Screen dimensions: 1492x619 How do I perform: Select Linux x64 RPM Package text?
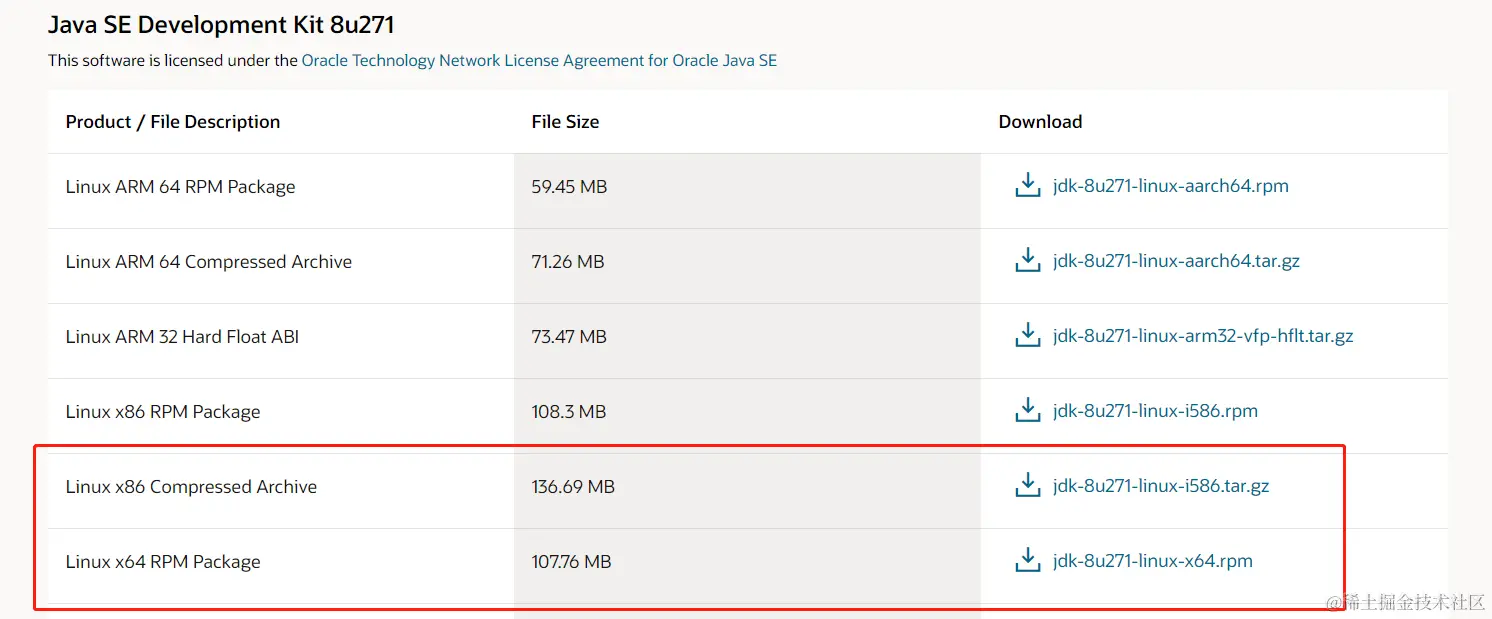click(x=163, y=562)
